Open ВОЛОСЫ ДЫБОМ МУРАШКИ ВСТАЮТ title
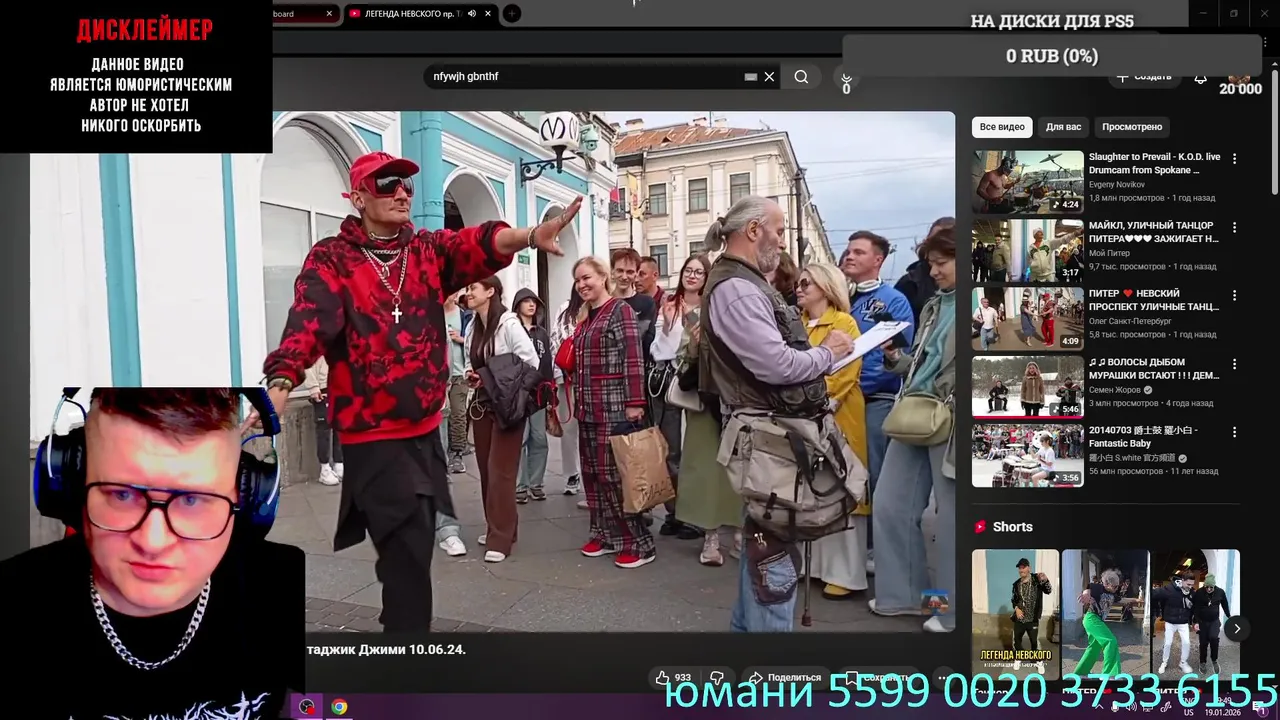 pos(1154,369)
